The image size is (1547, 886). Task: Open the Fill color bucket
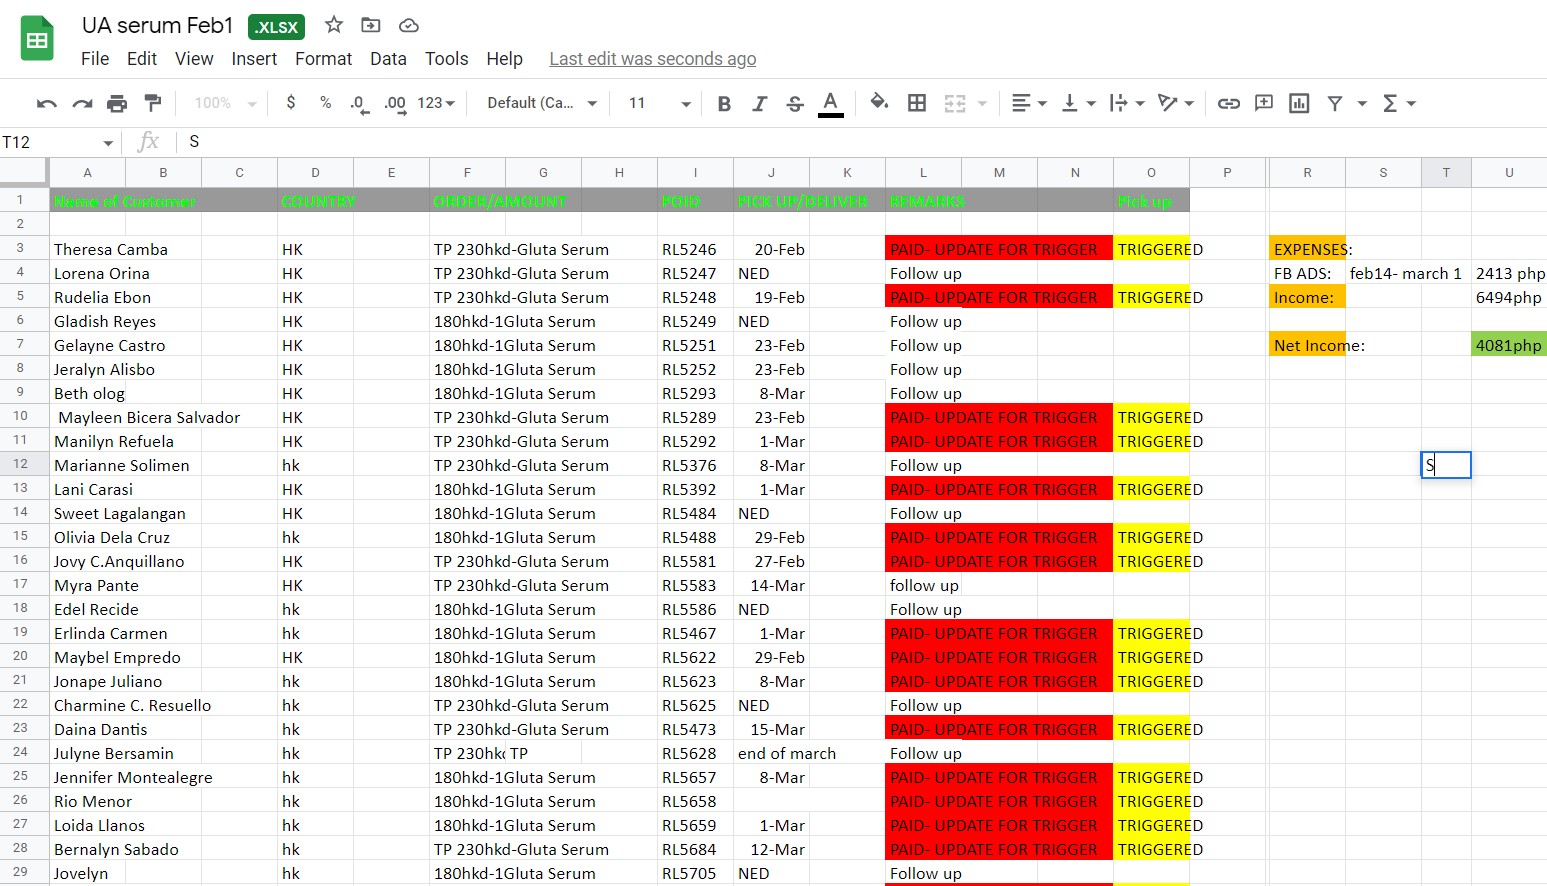(x=879, y=102)
